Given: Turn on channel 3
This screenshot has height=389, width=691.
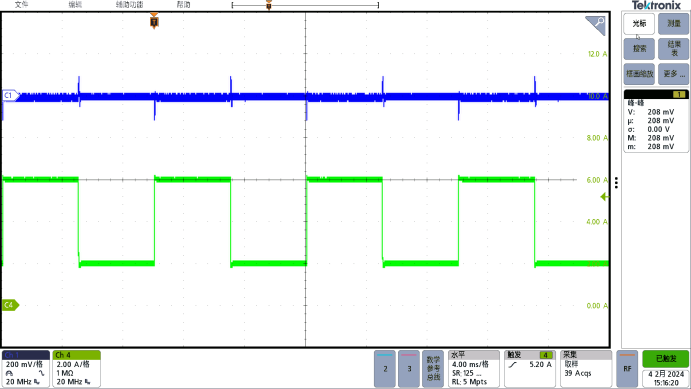Looking at the screenshot, I should click(x=409, y=369).
